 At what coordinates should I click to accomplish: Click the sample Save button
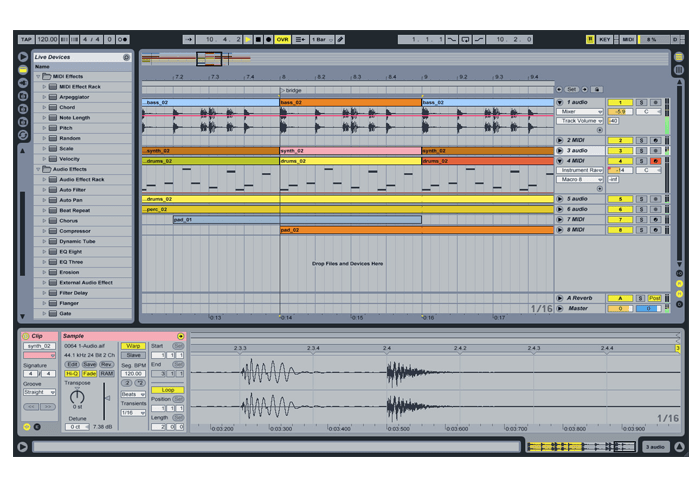point(89,364)
